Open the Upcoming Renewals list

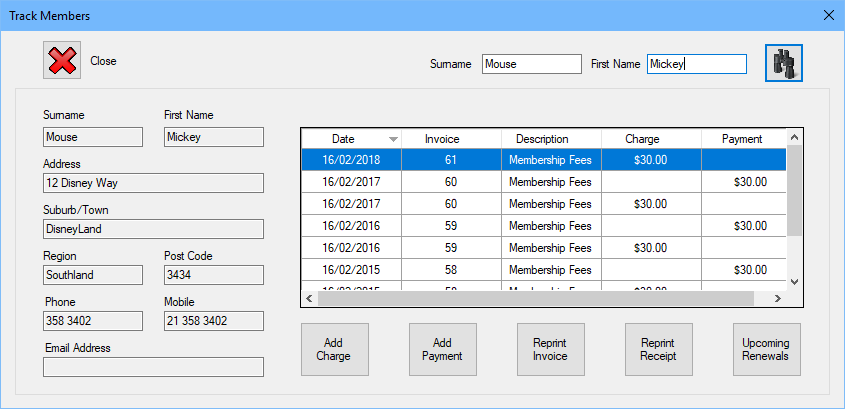(766, 349)
